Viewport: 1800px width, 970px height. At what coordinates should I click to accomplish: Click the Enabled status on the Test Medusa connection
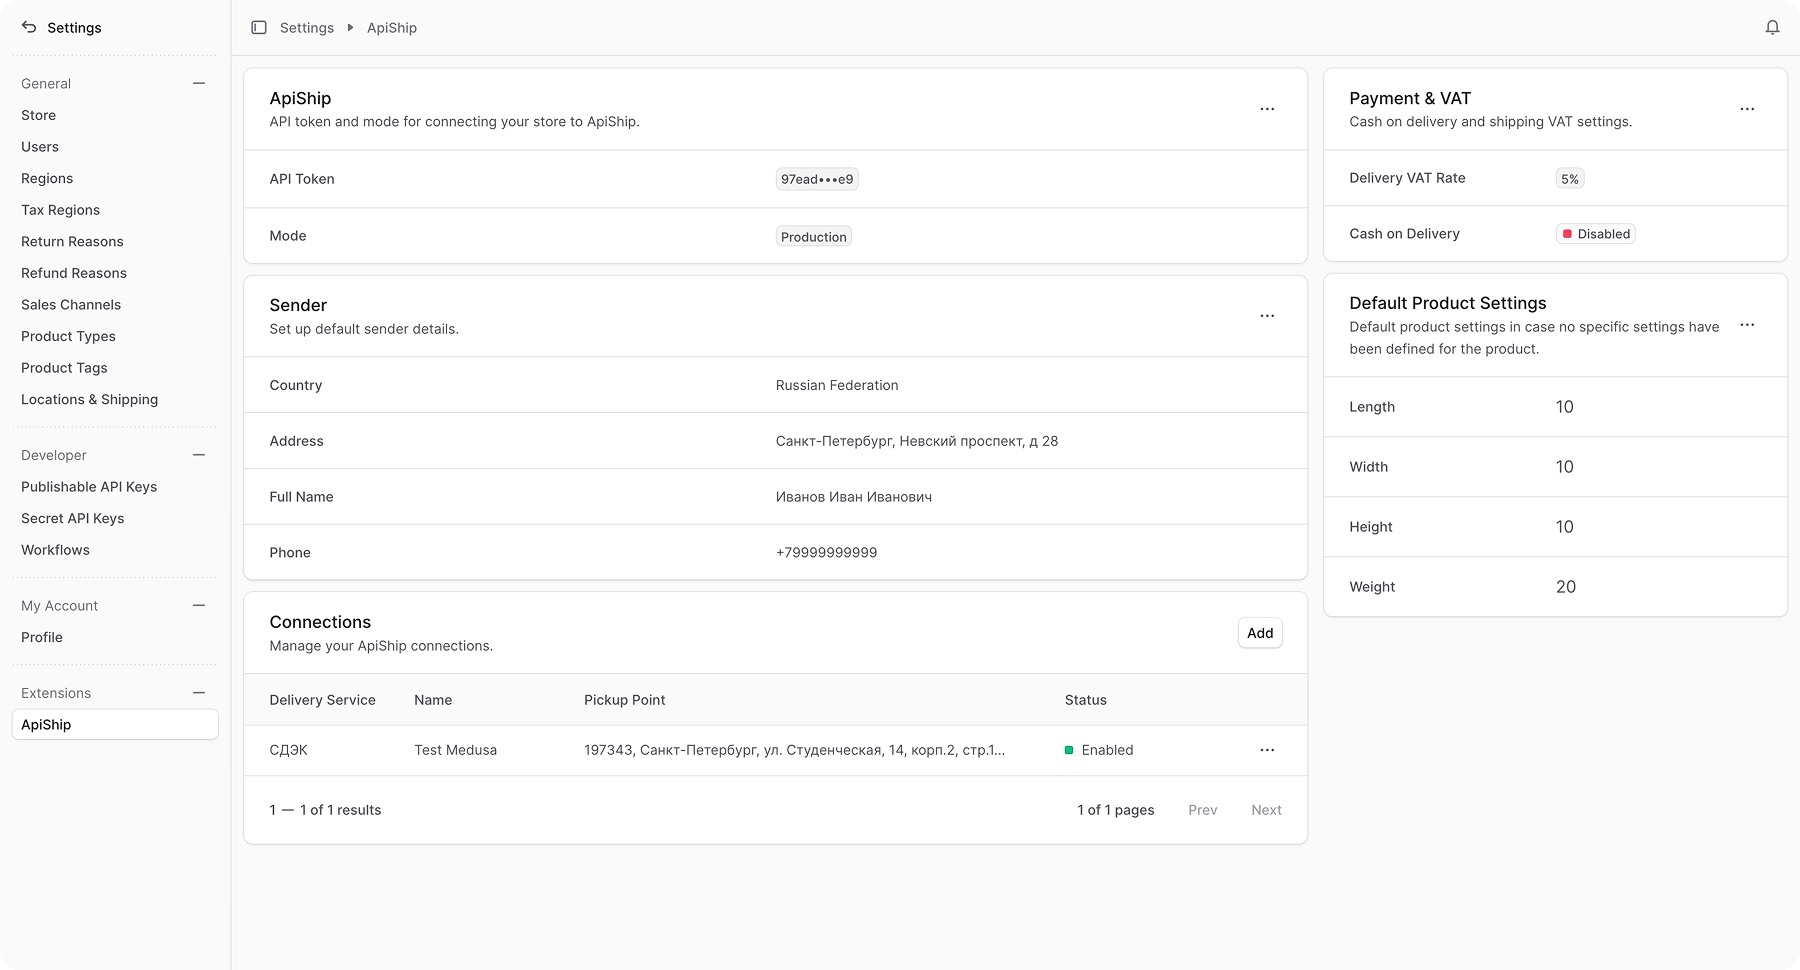(x=1100, y=750)
